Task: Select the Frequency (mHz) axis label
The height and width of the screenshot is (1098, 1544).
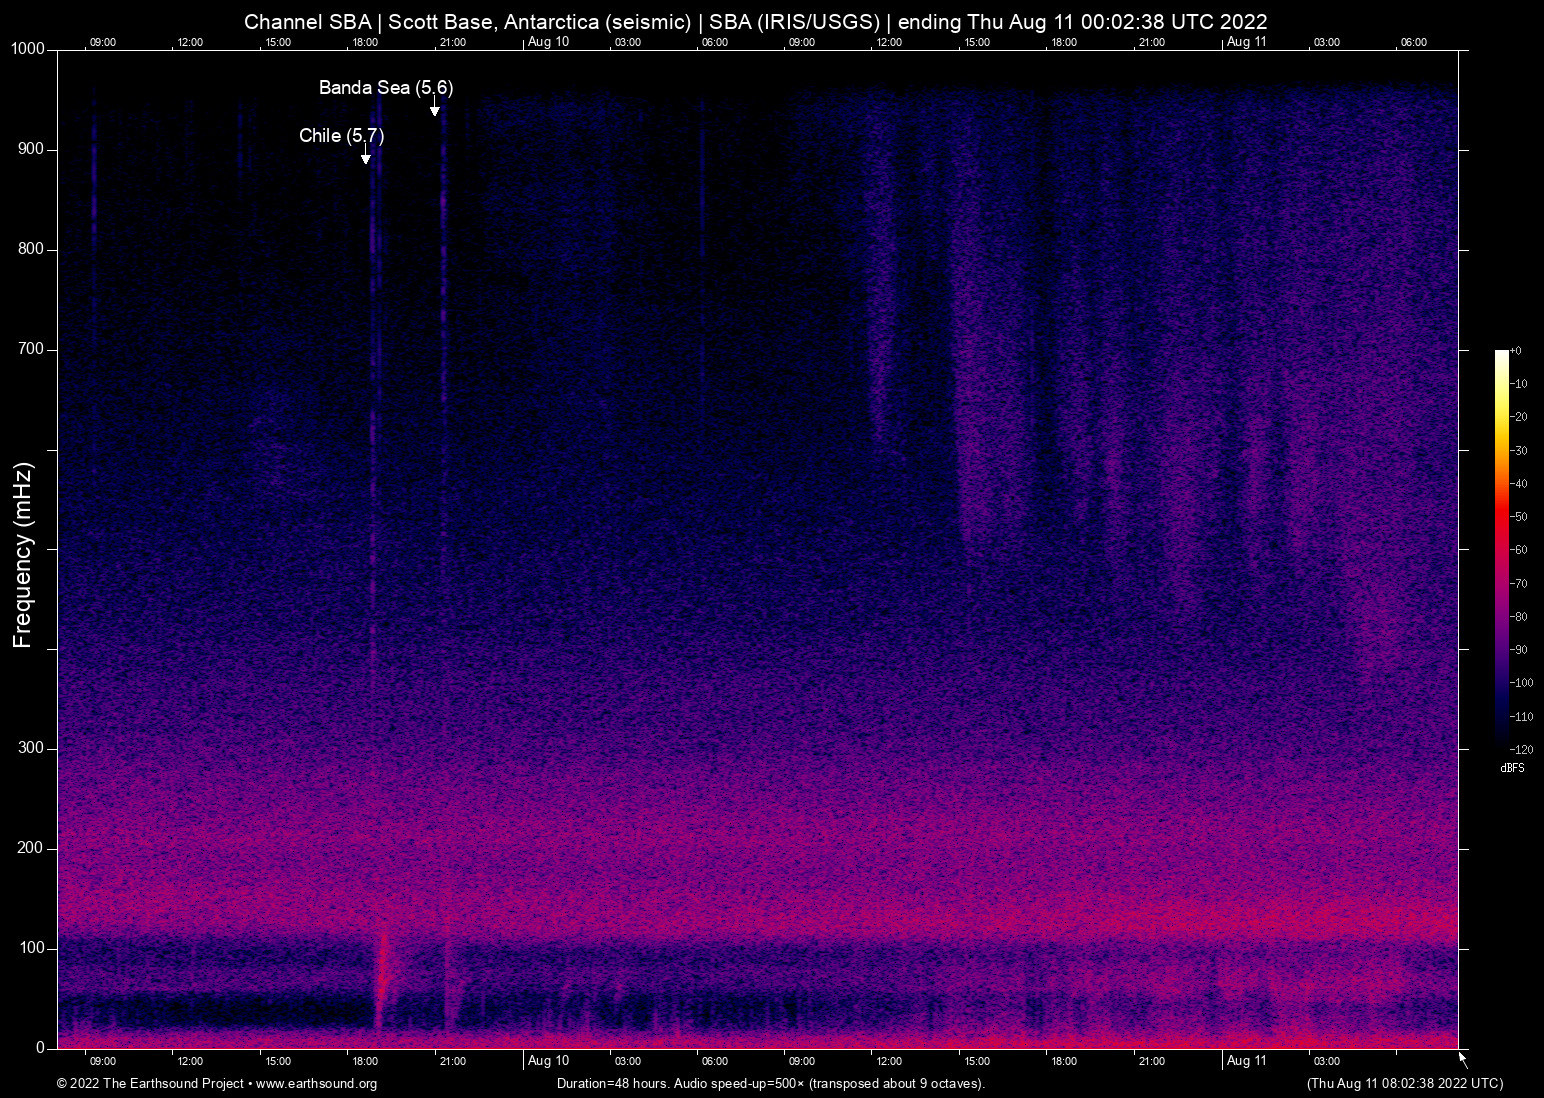Action: point(22,555)
